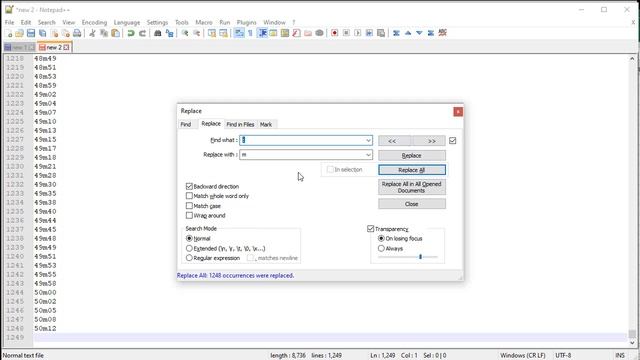Click the single Replace button

(412, 156)
